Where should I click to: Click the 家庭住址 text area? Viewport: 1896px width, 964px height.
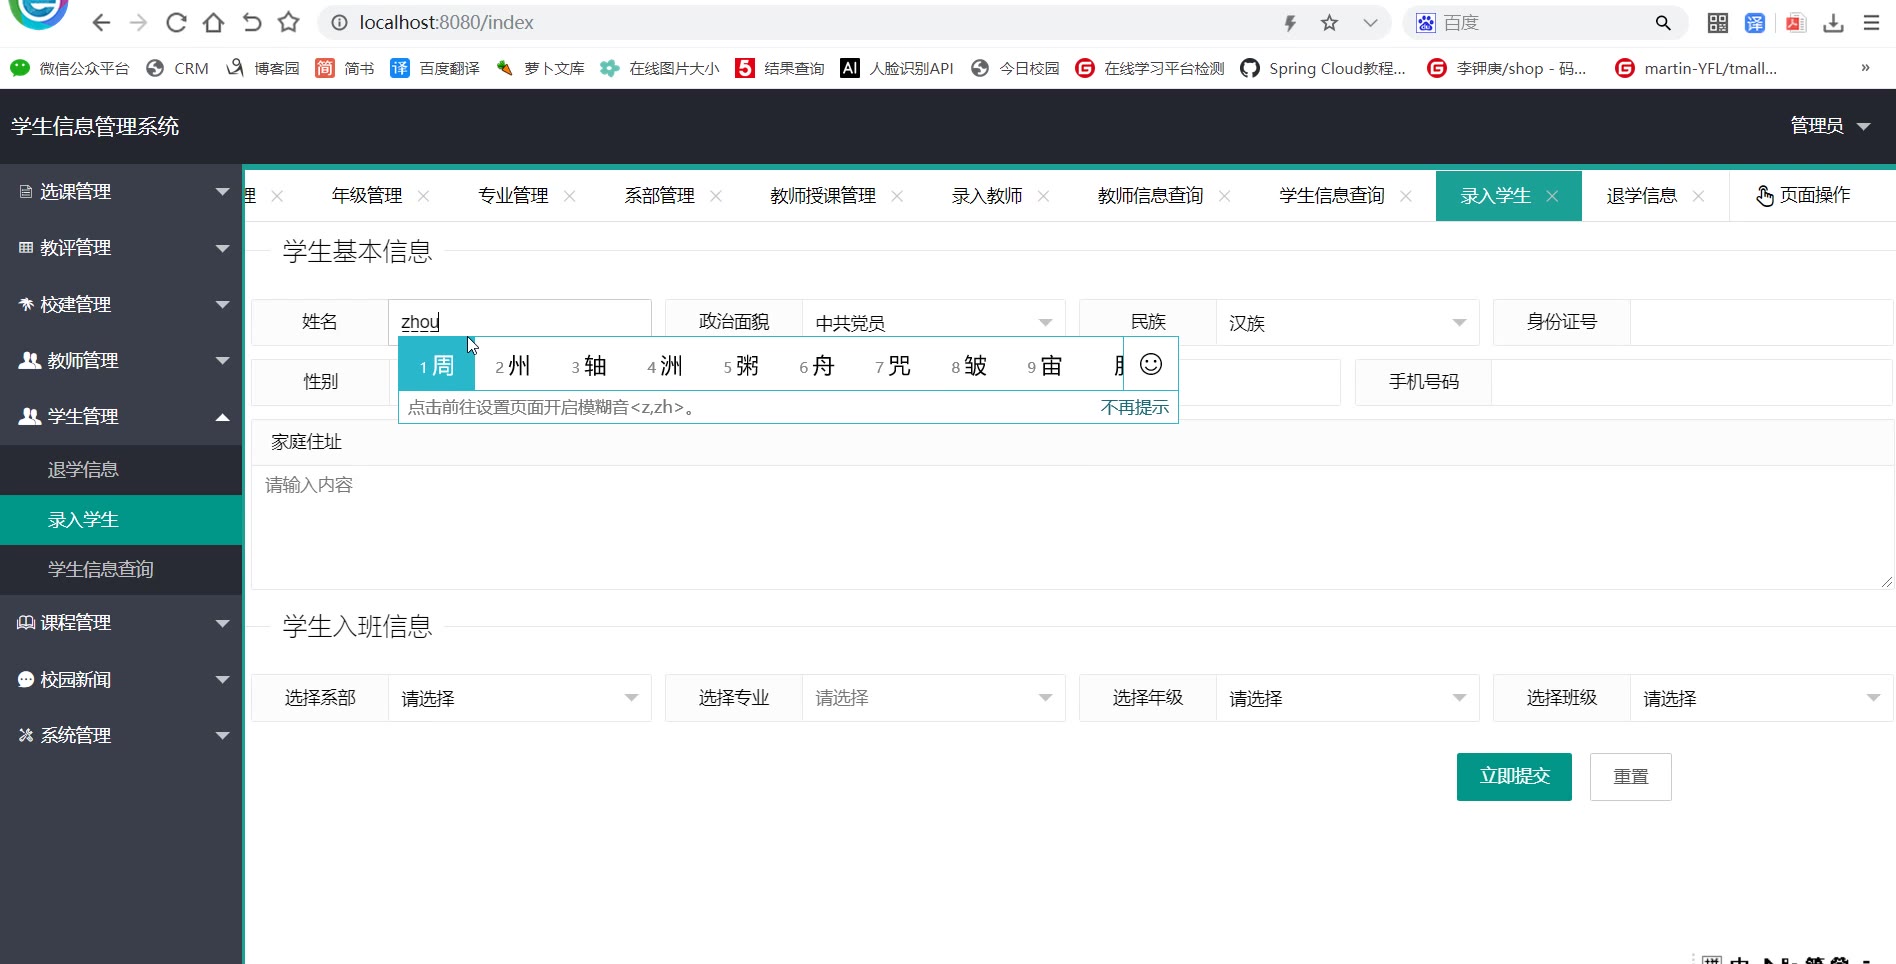[x=1073, y=527]
